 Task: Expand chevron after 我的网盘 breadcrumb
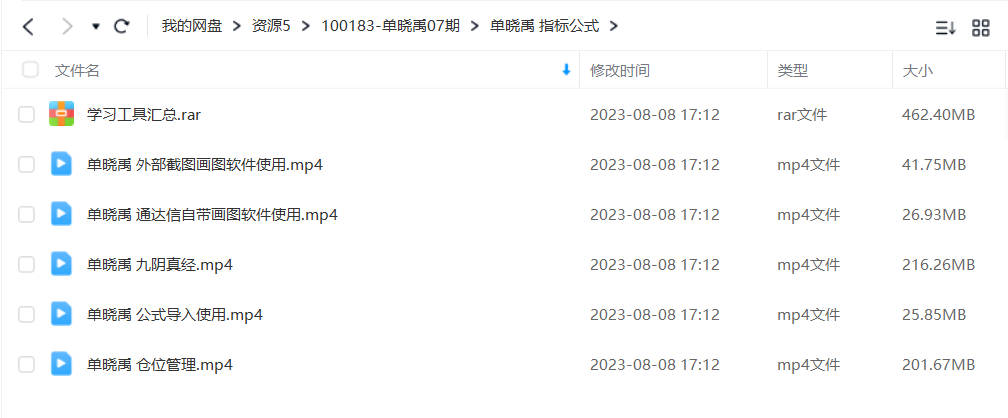[237, 26]
